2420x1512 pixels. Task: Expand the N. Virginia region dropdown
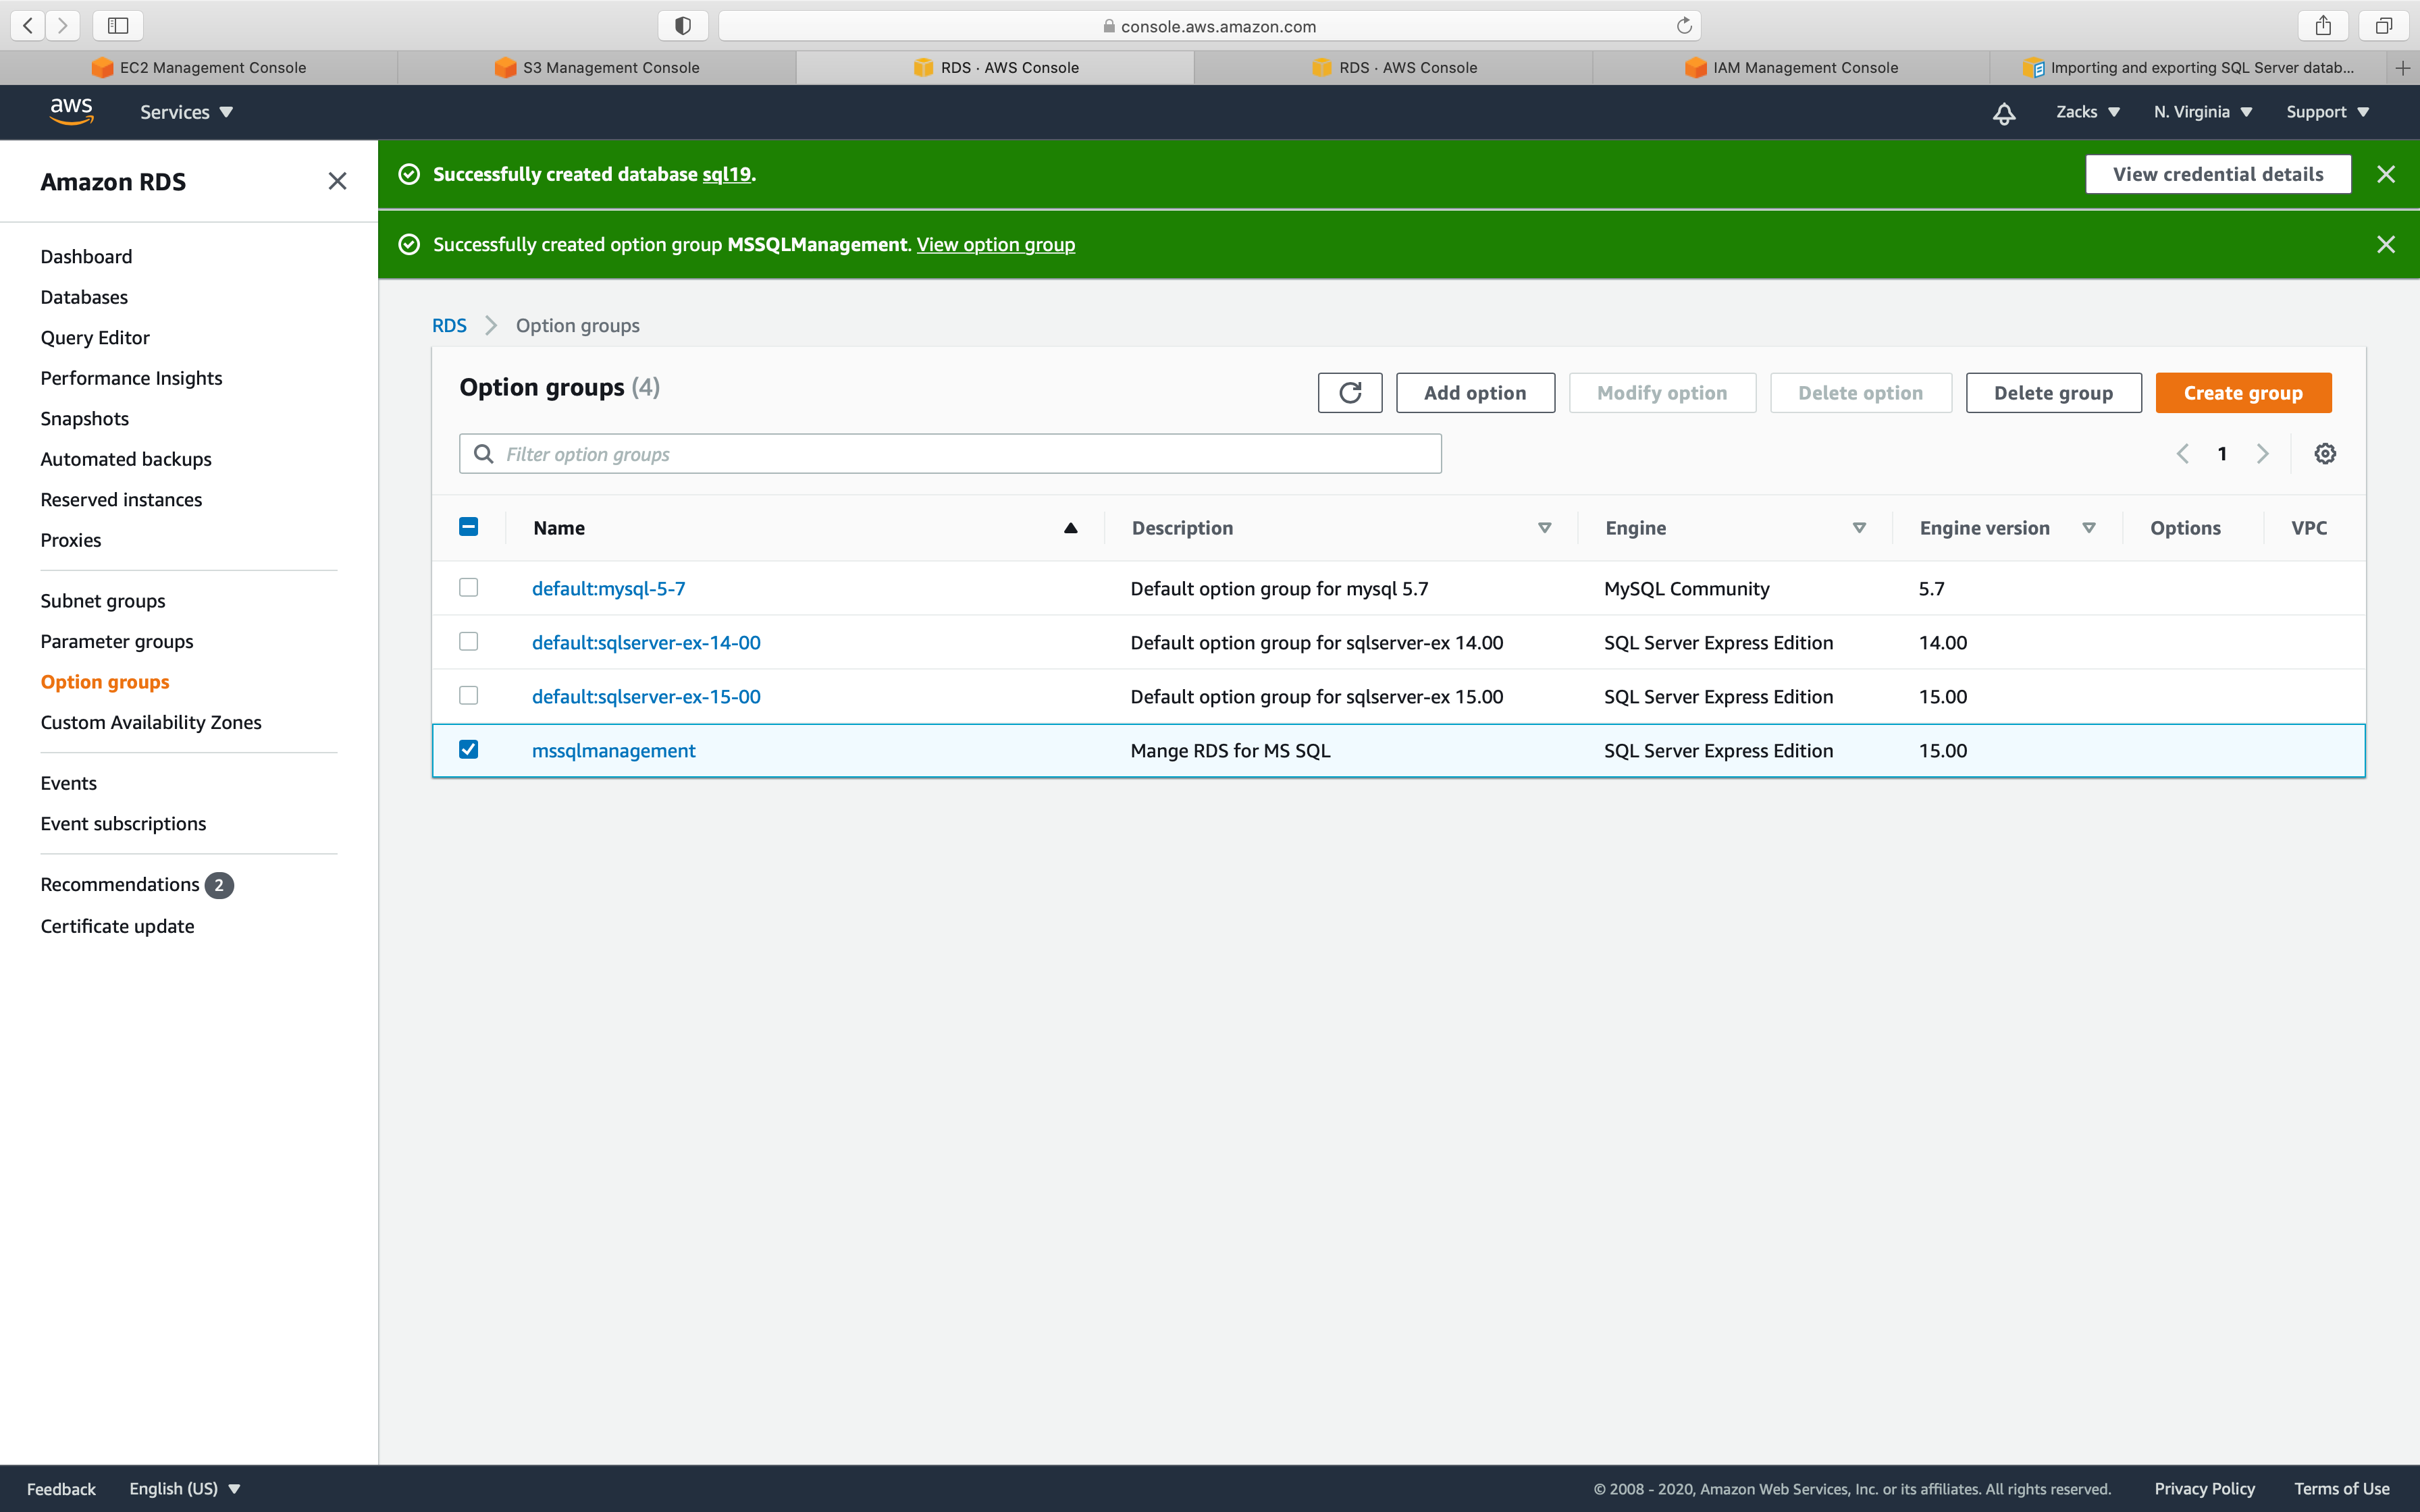coord(2202,112)
